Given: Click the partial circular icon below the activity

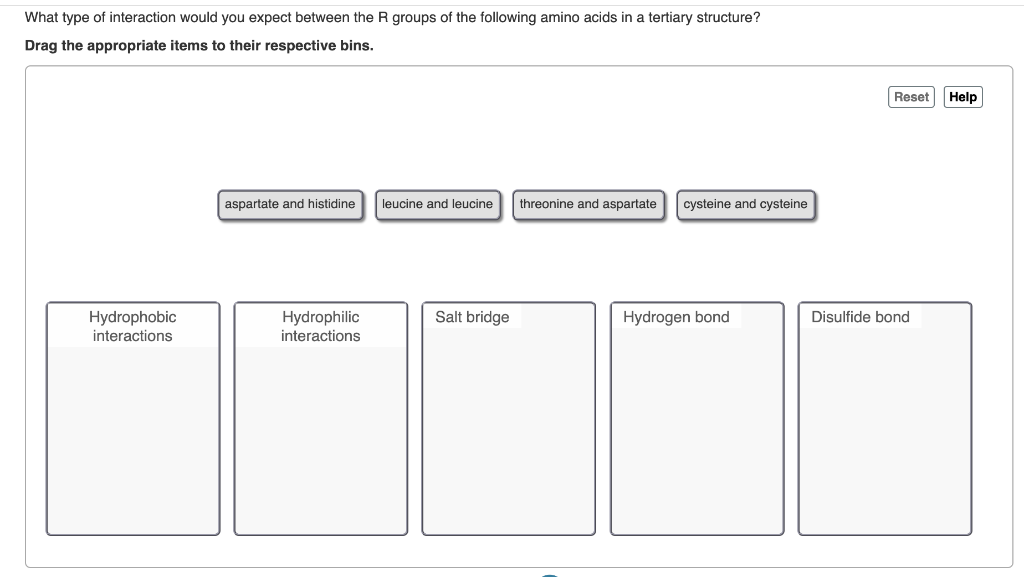Looking at the screenshot, I should coord(549,574).
